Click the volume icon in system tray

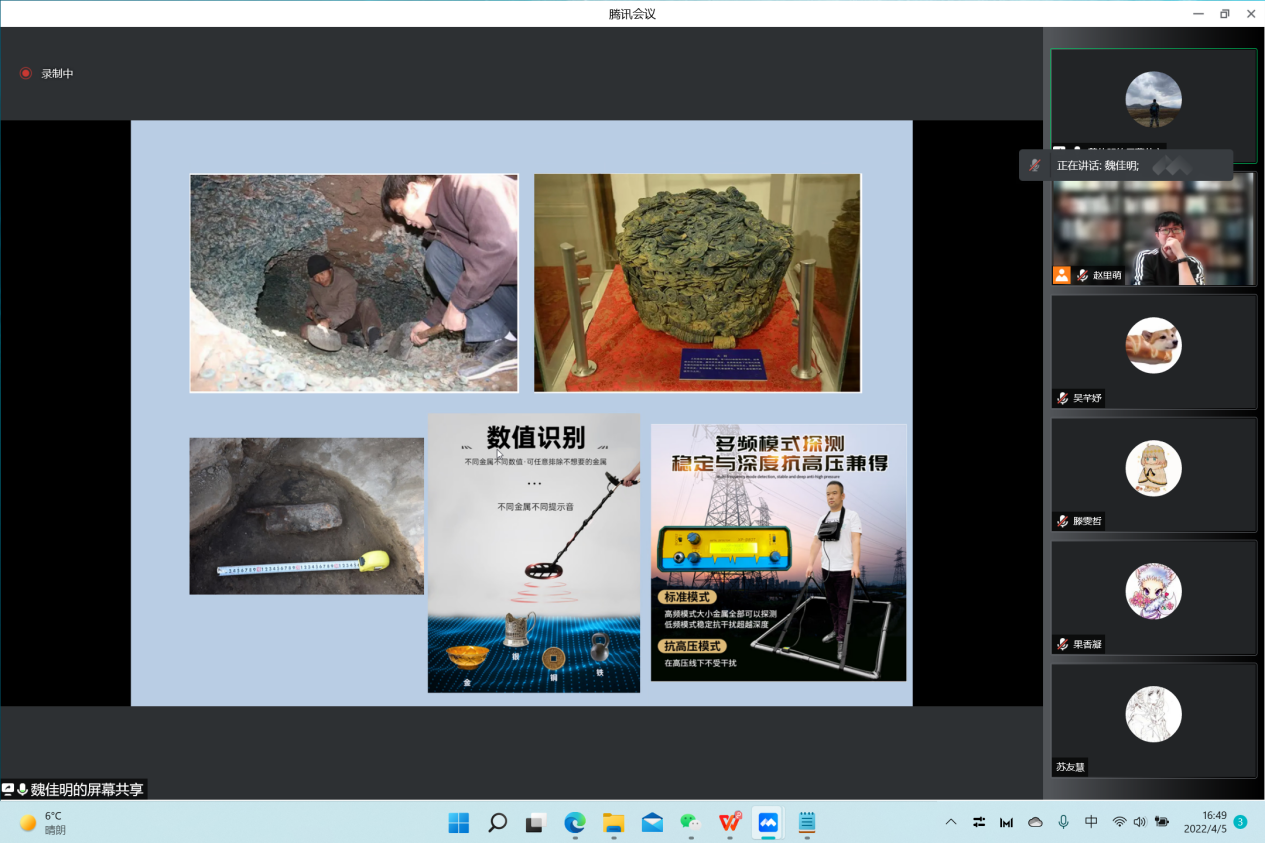1140,822
